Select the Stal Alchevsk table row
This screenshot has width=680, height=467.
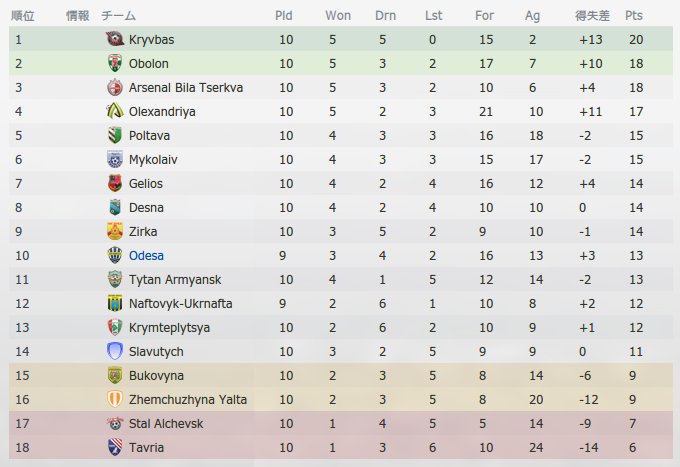point(340,423)
